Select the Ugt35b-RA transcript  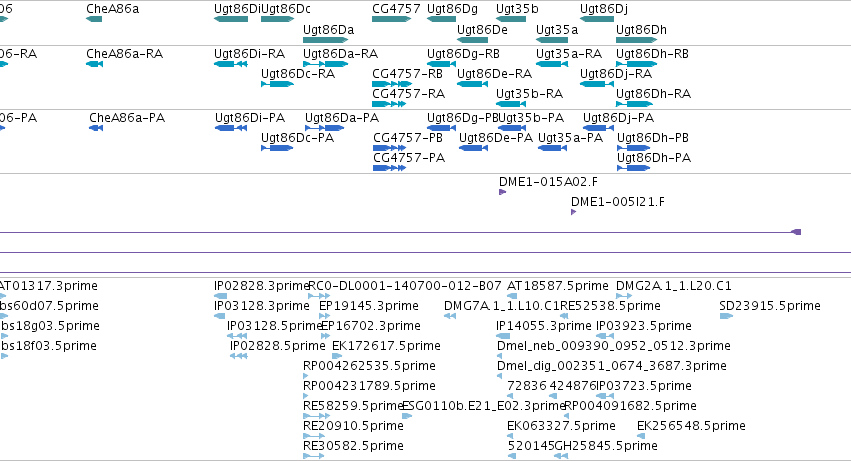coord(511,104)
